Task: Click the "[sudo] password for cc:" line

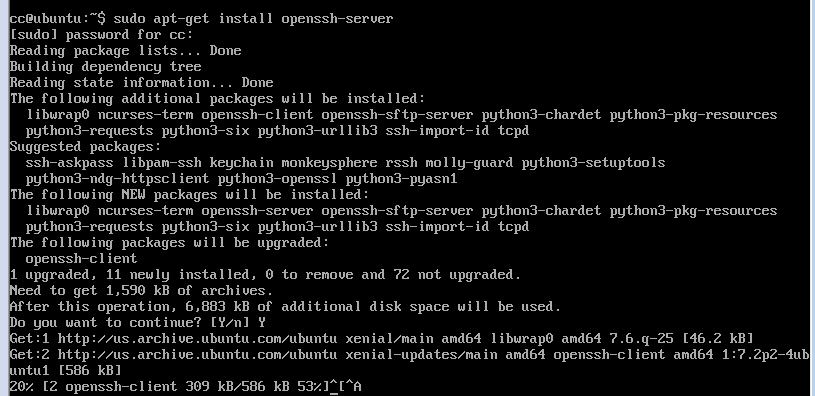Action: coord(101,35)
